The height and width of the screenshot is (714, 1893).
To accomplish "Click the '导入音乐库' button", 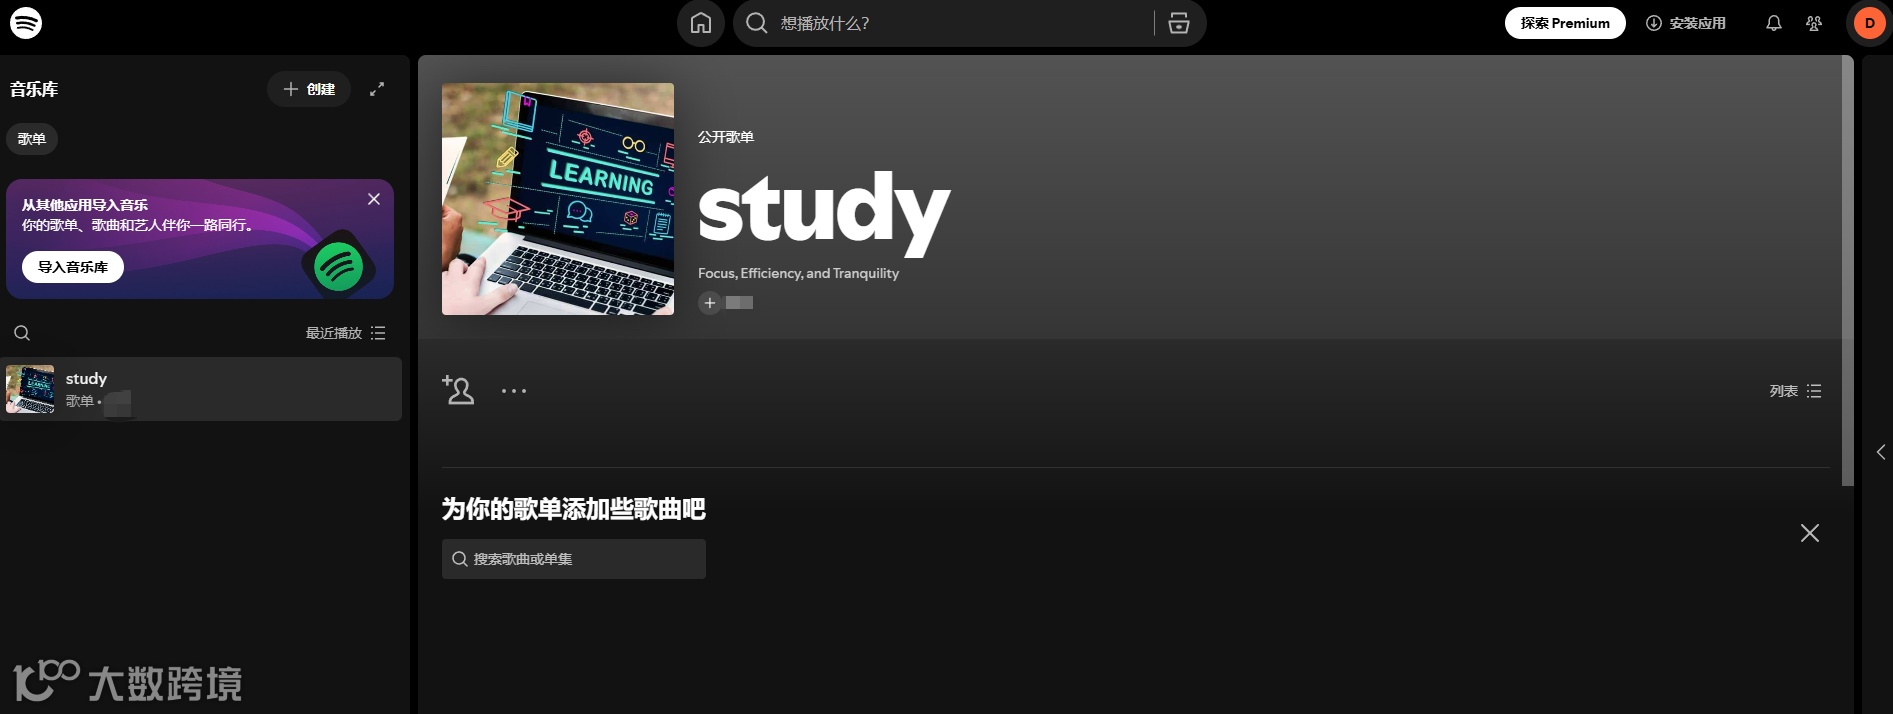I will pos(73,267).
